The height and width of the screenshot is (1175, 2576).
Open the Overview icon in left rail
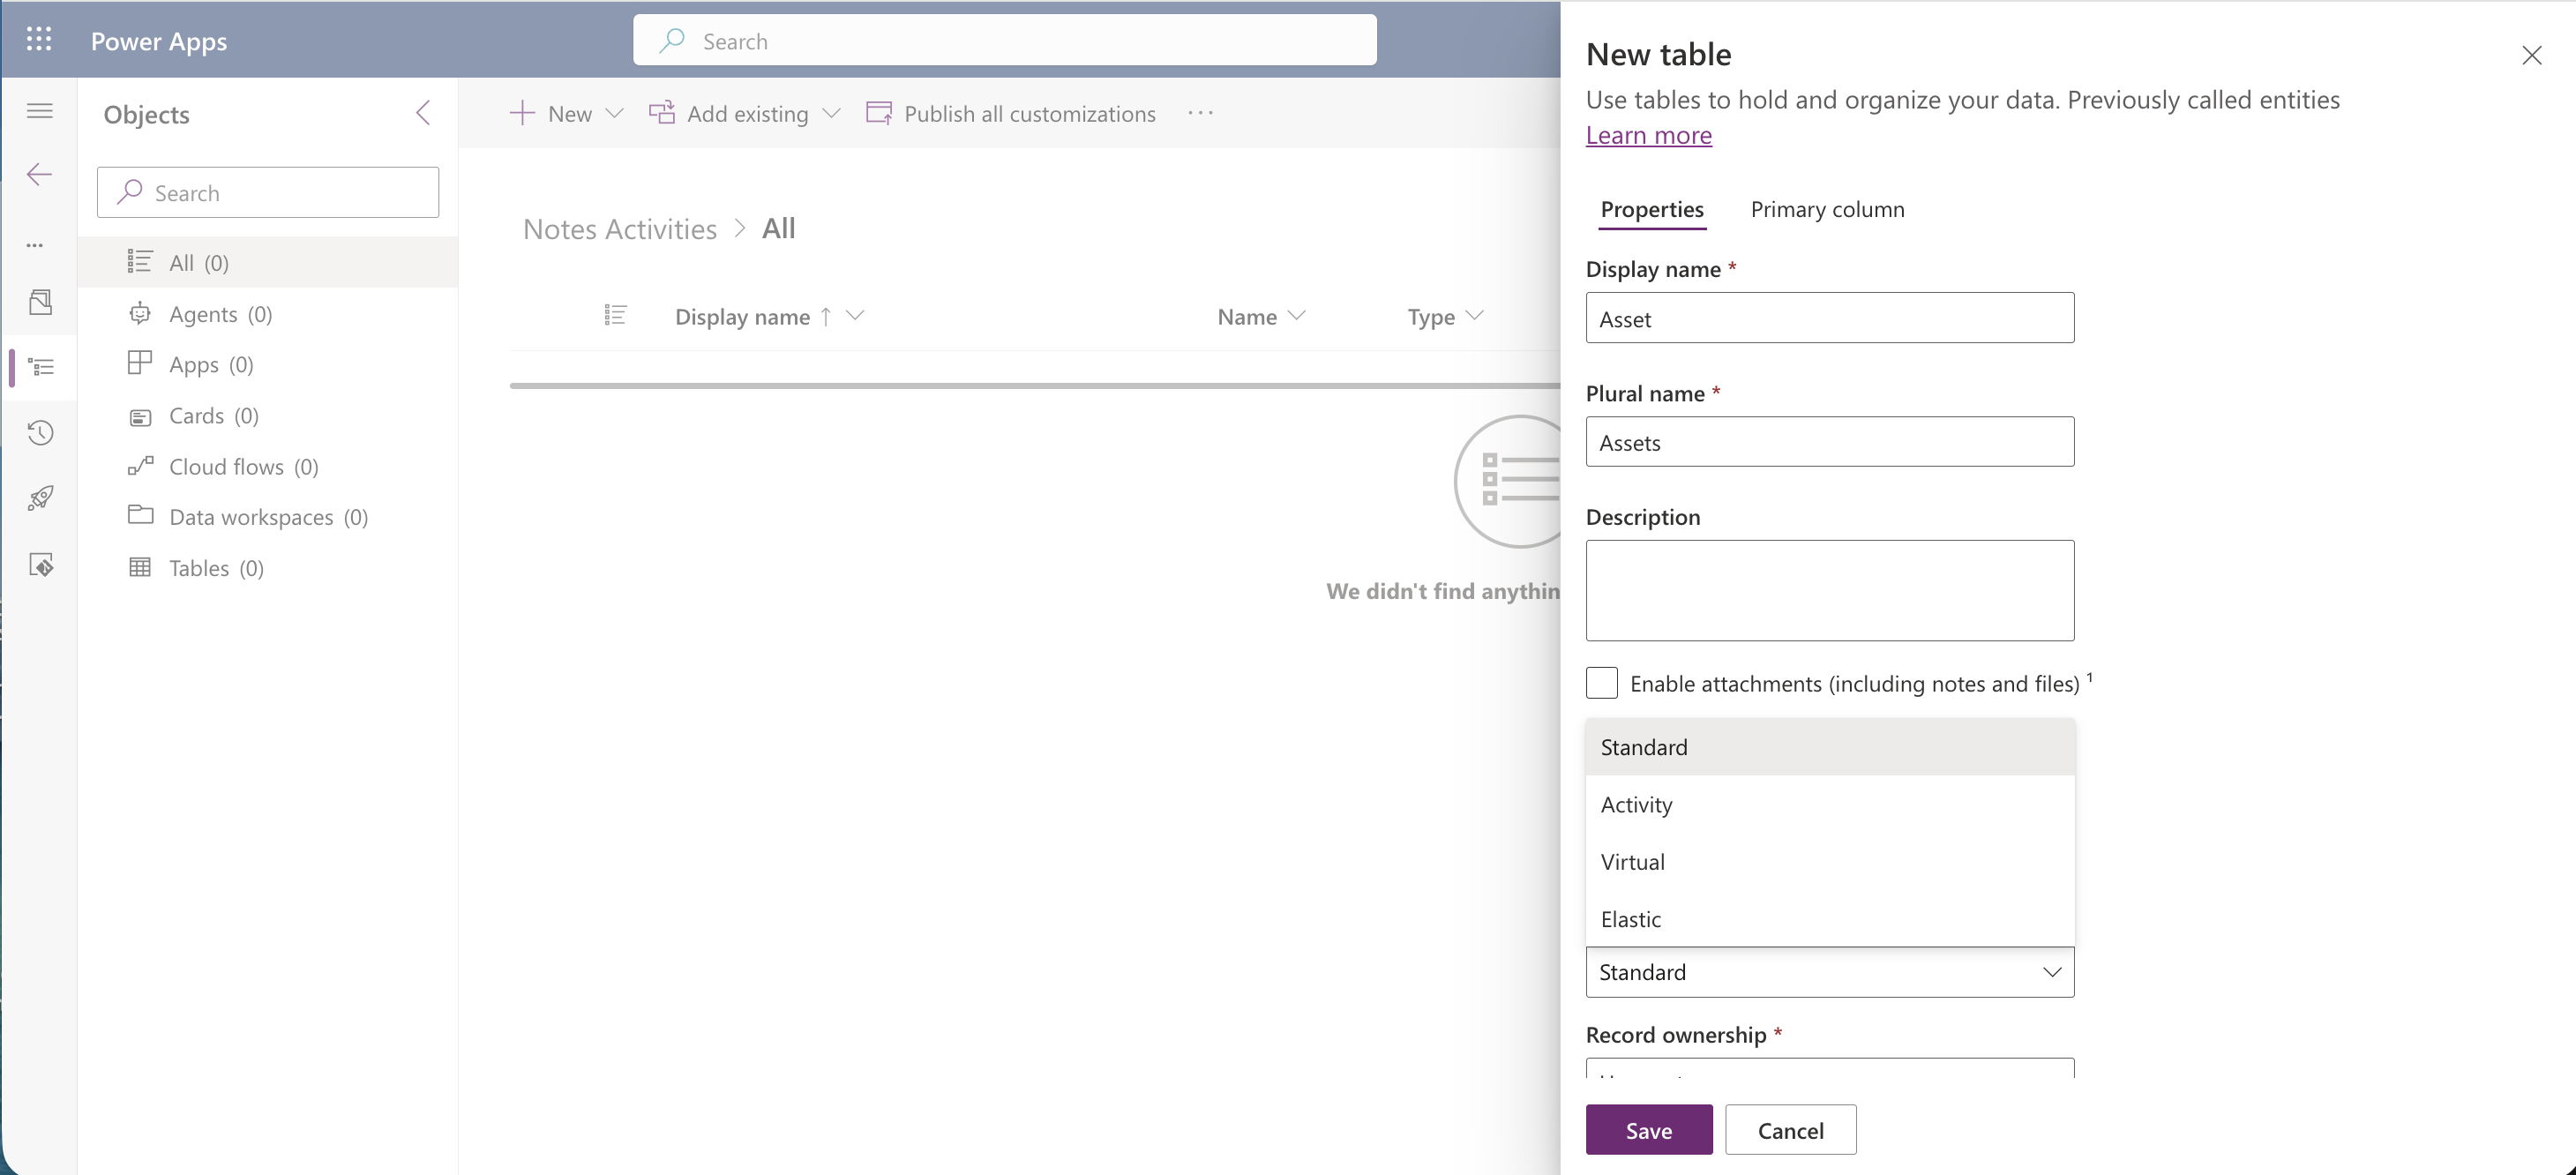point(40,302)
